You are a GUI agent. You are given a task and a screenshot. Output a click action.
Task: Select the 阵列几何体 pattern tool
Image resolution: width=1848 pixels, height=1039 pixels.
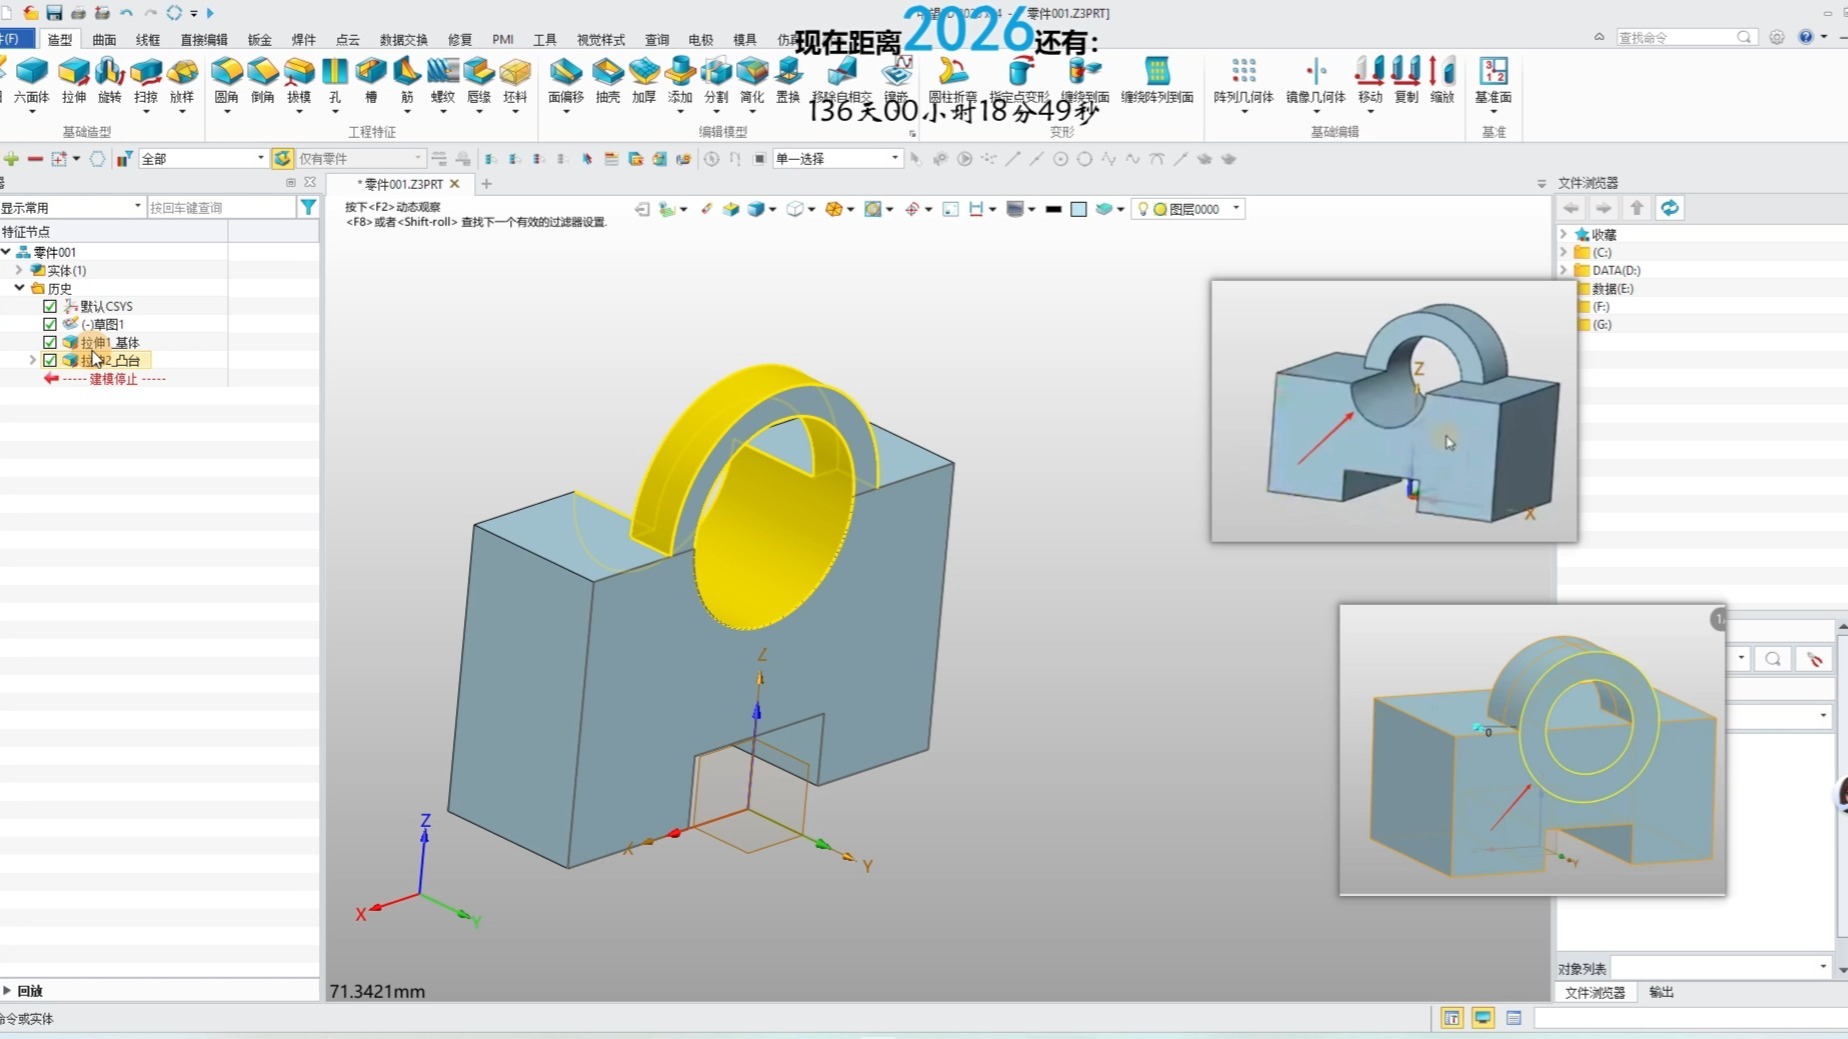tap(1244, 80)
